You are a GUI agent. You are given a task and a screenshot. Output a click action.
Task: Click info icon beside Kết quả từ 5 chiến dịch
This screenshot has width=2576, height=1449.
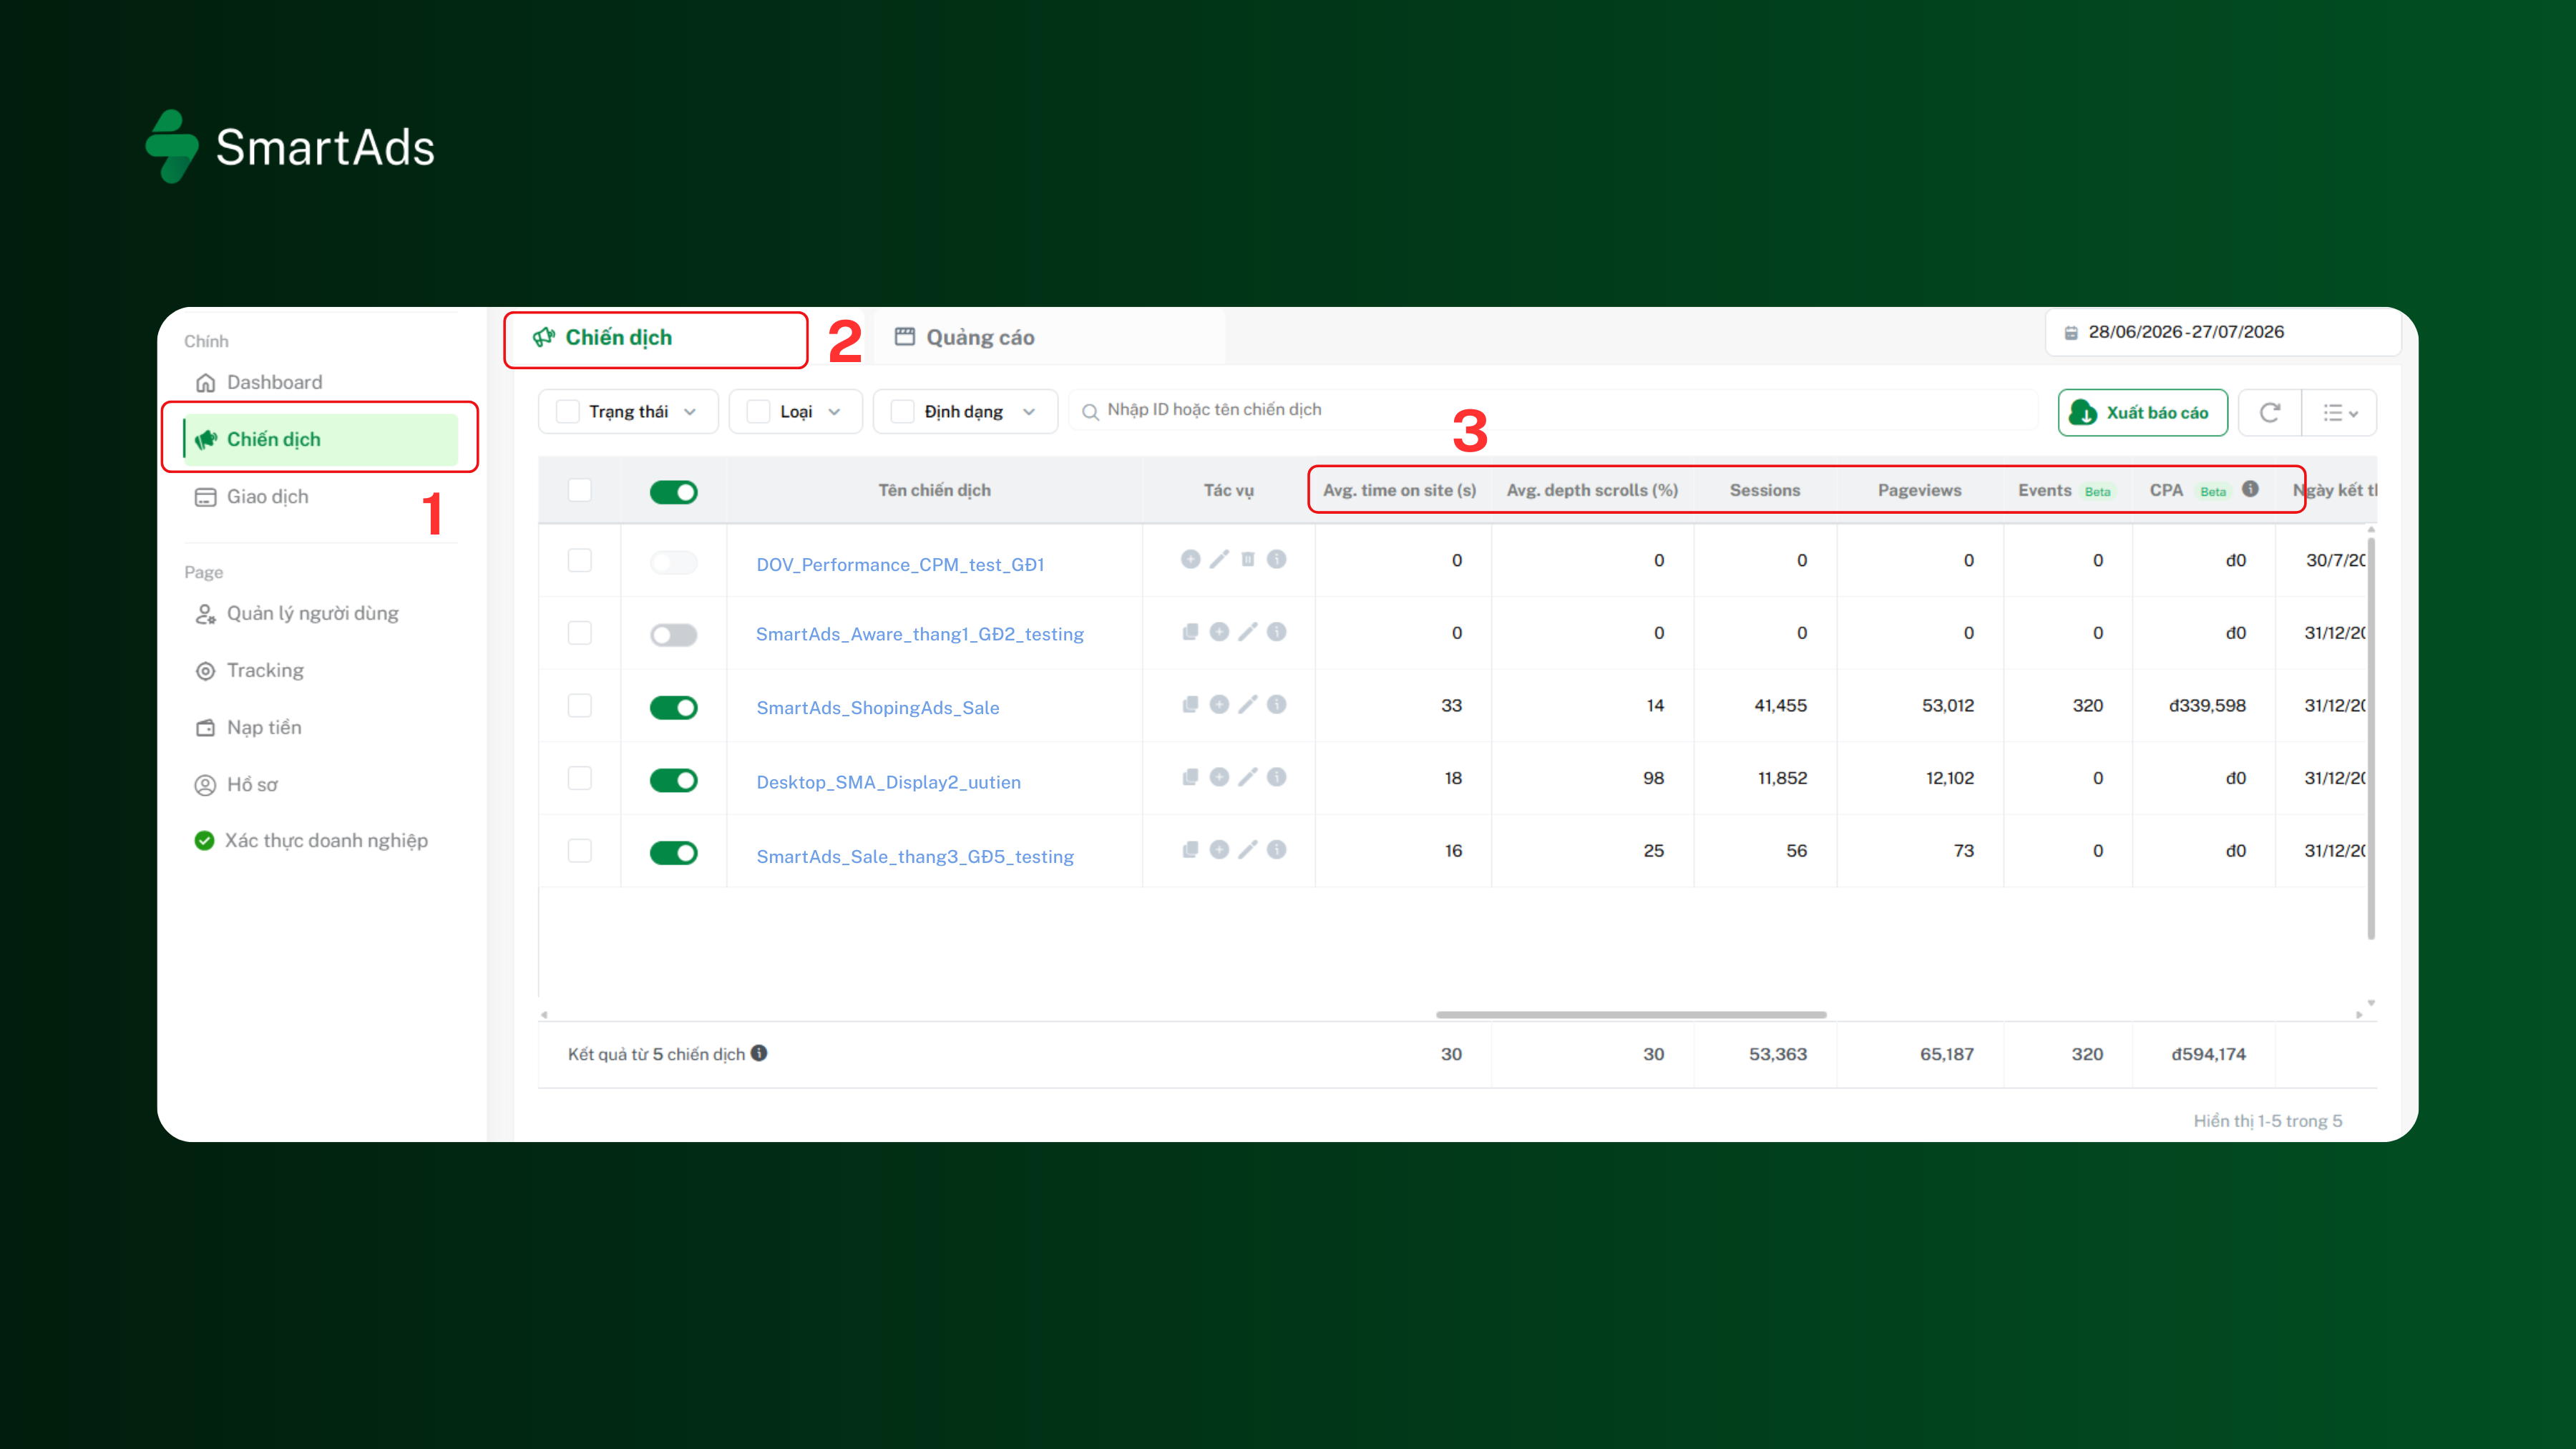[759, 1053]
